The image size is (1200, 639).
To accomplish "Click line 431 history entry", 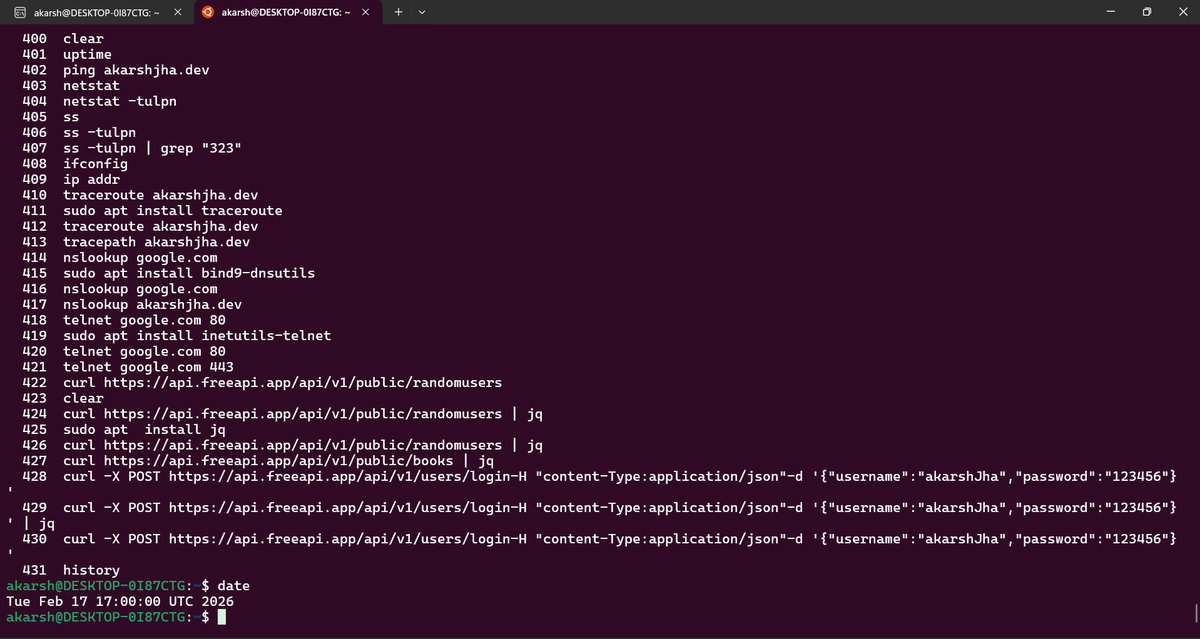I will click(x=71, y=570).
